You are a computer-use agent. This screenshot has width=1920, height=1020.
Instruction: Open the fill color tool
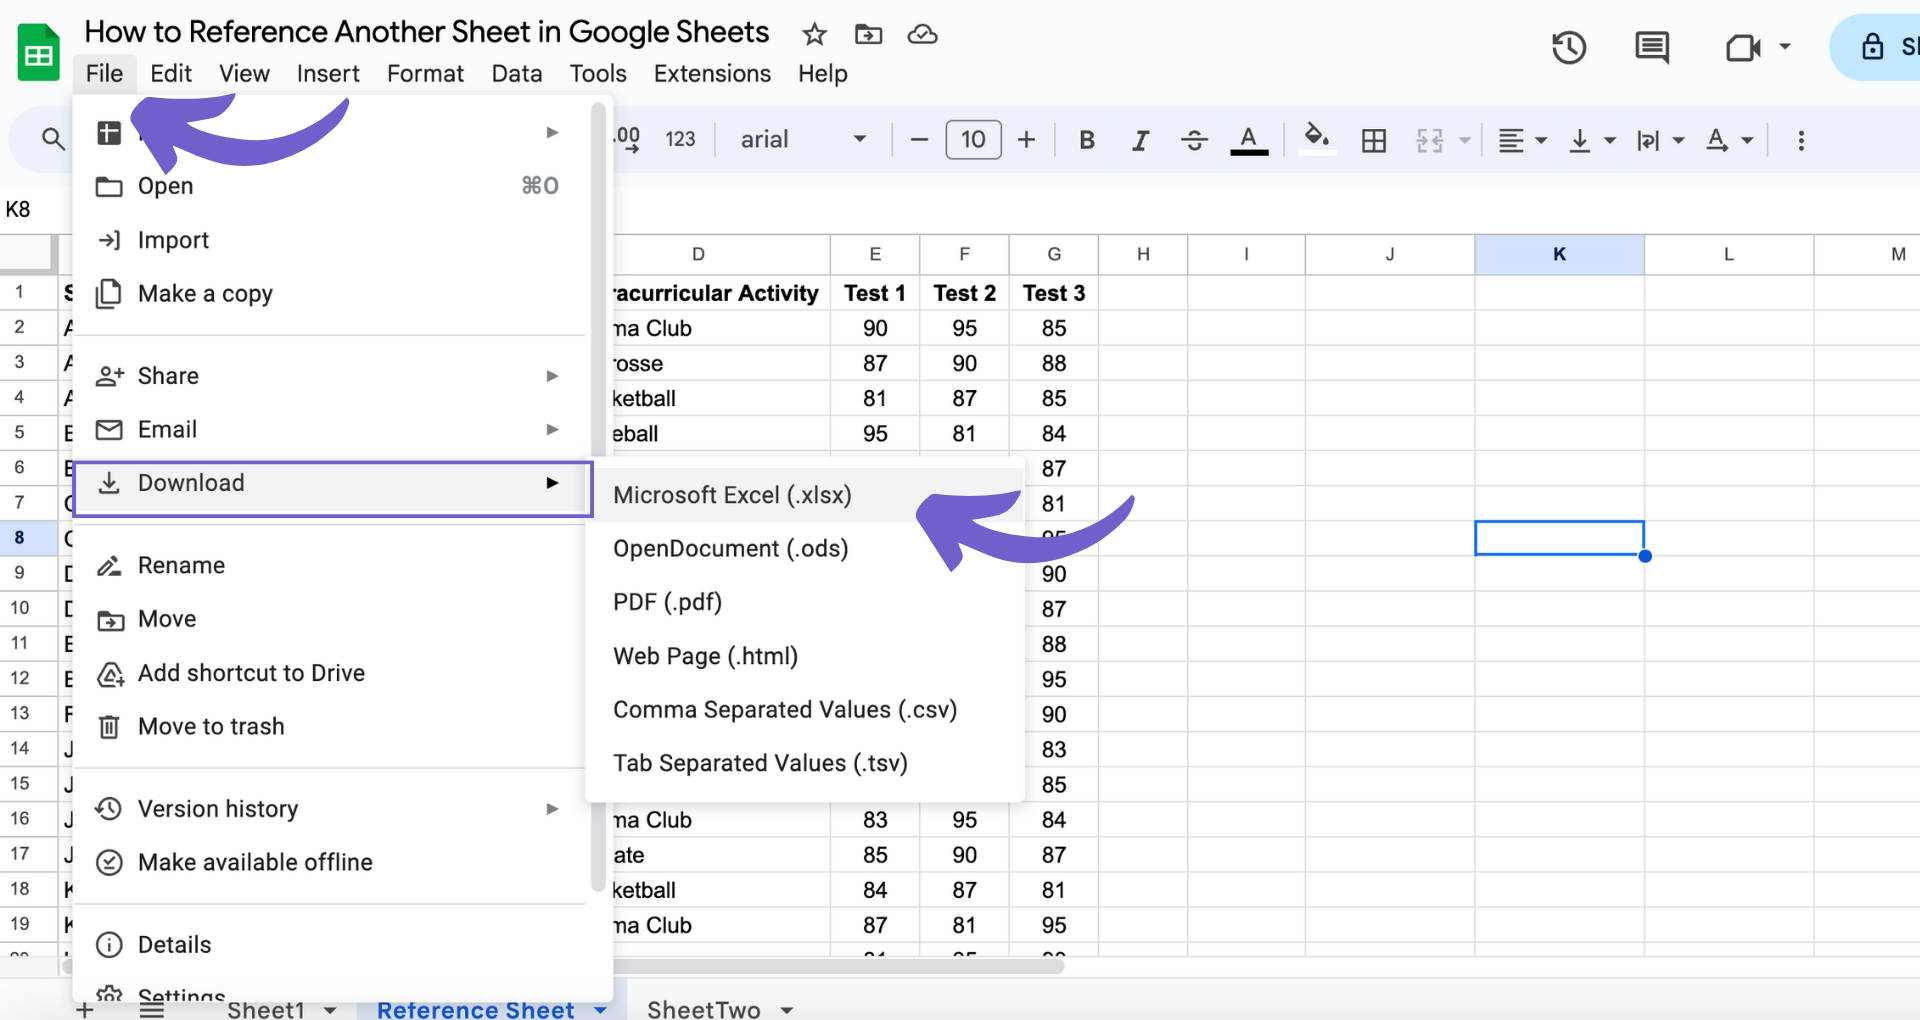(1317, 140)
